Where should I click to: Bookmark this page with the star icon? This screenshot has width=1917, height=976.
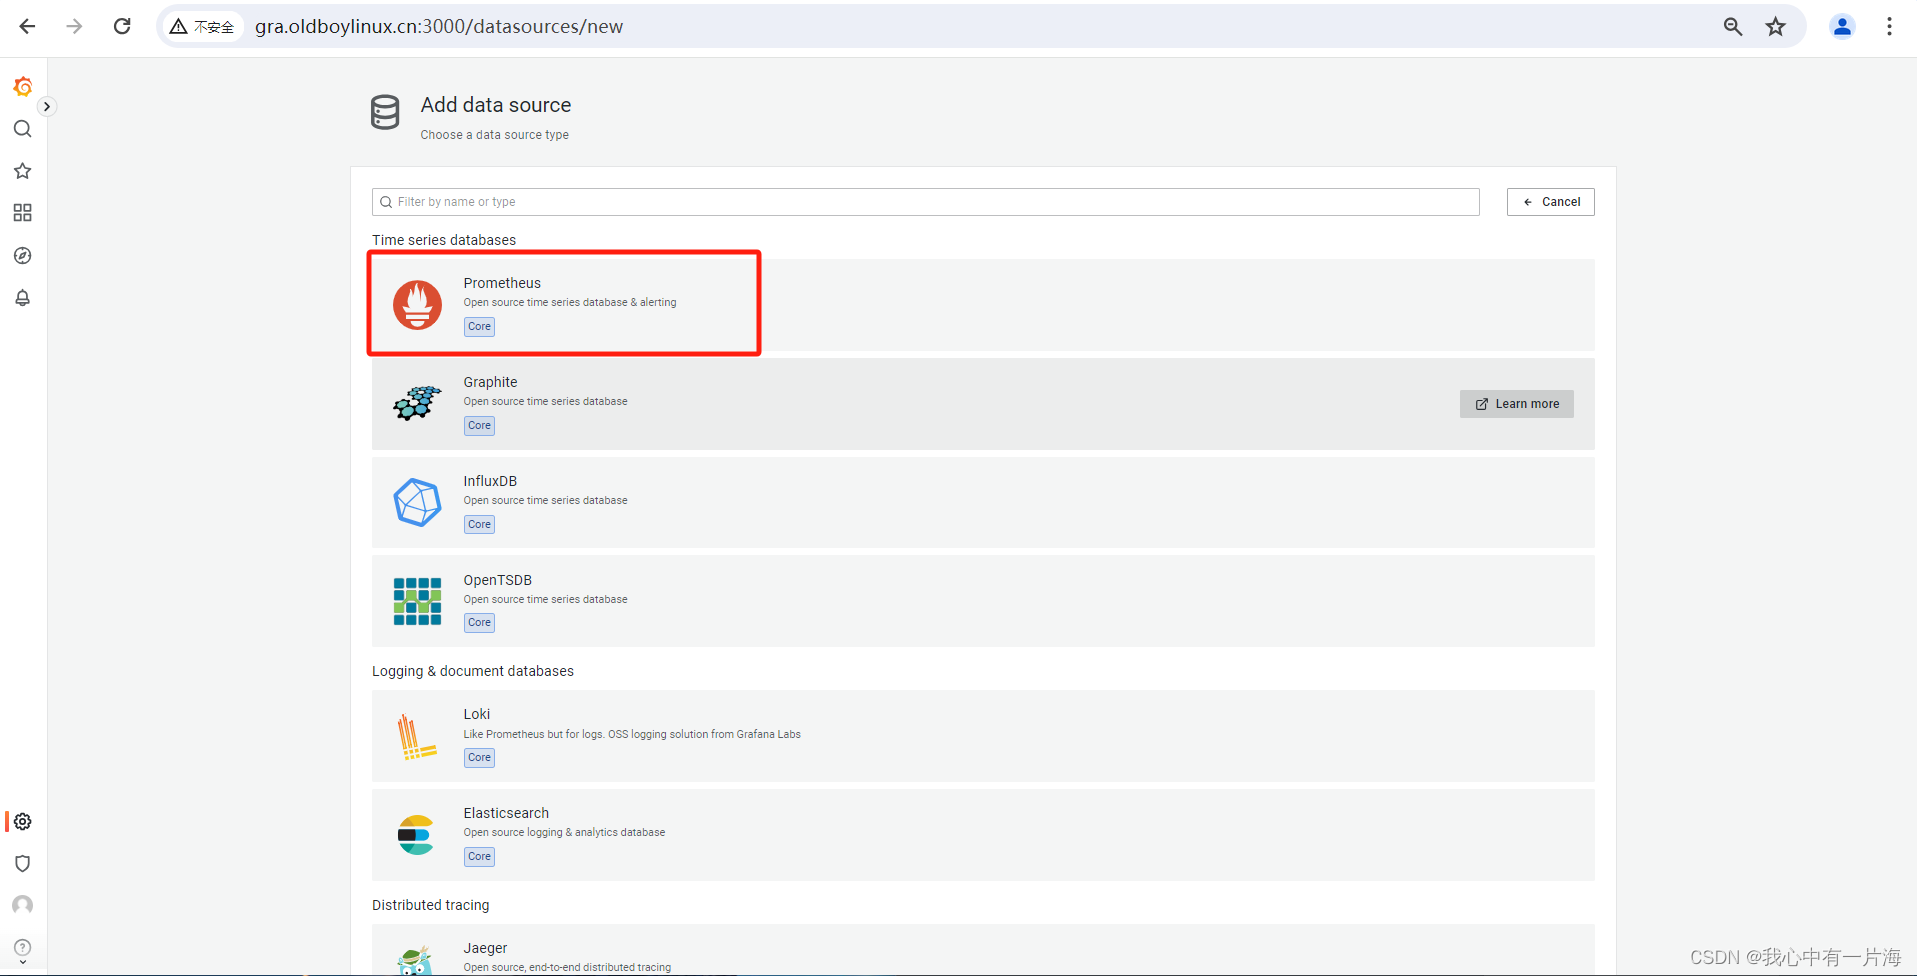1776,27
